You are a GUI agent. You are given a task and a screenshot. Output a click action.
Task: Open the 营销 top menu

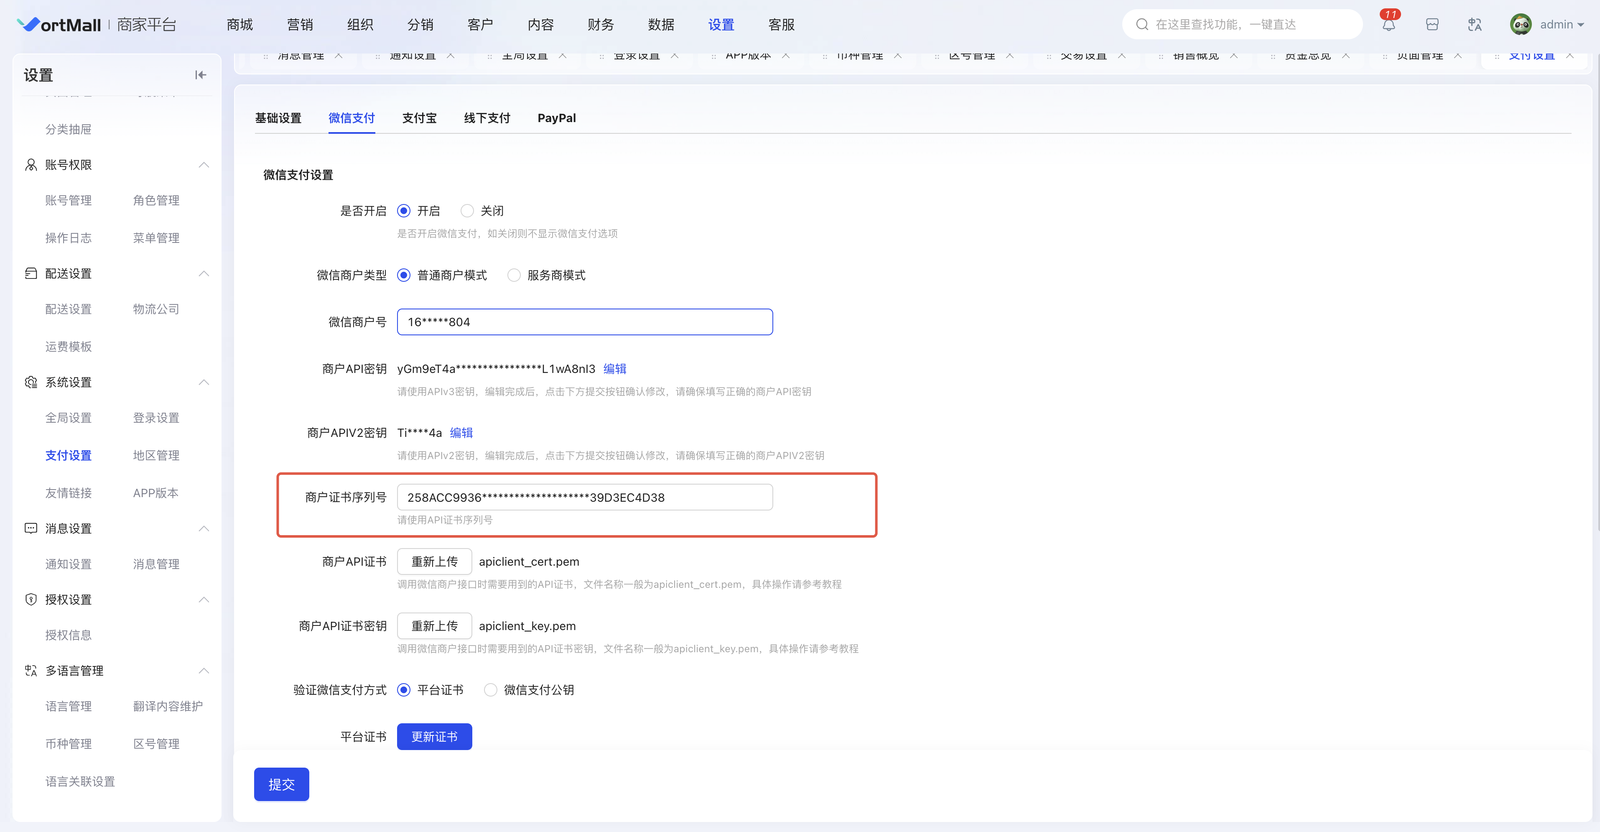pyautogui.click(x=300, y=25)
